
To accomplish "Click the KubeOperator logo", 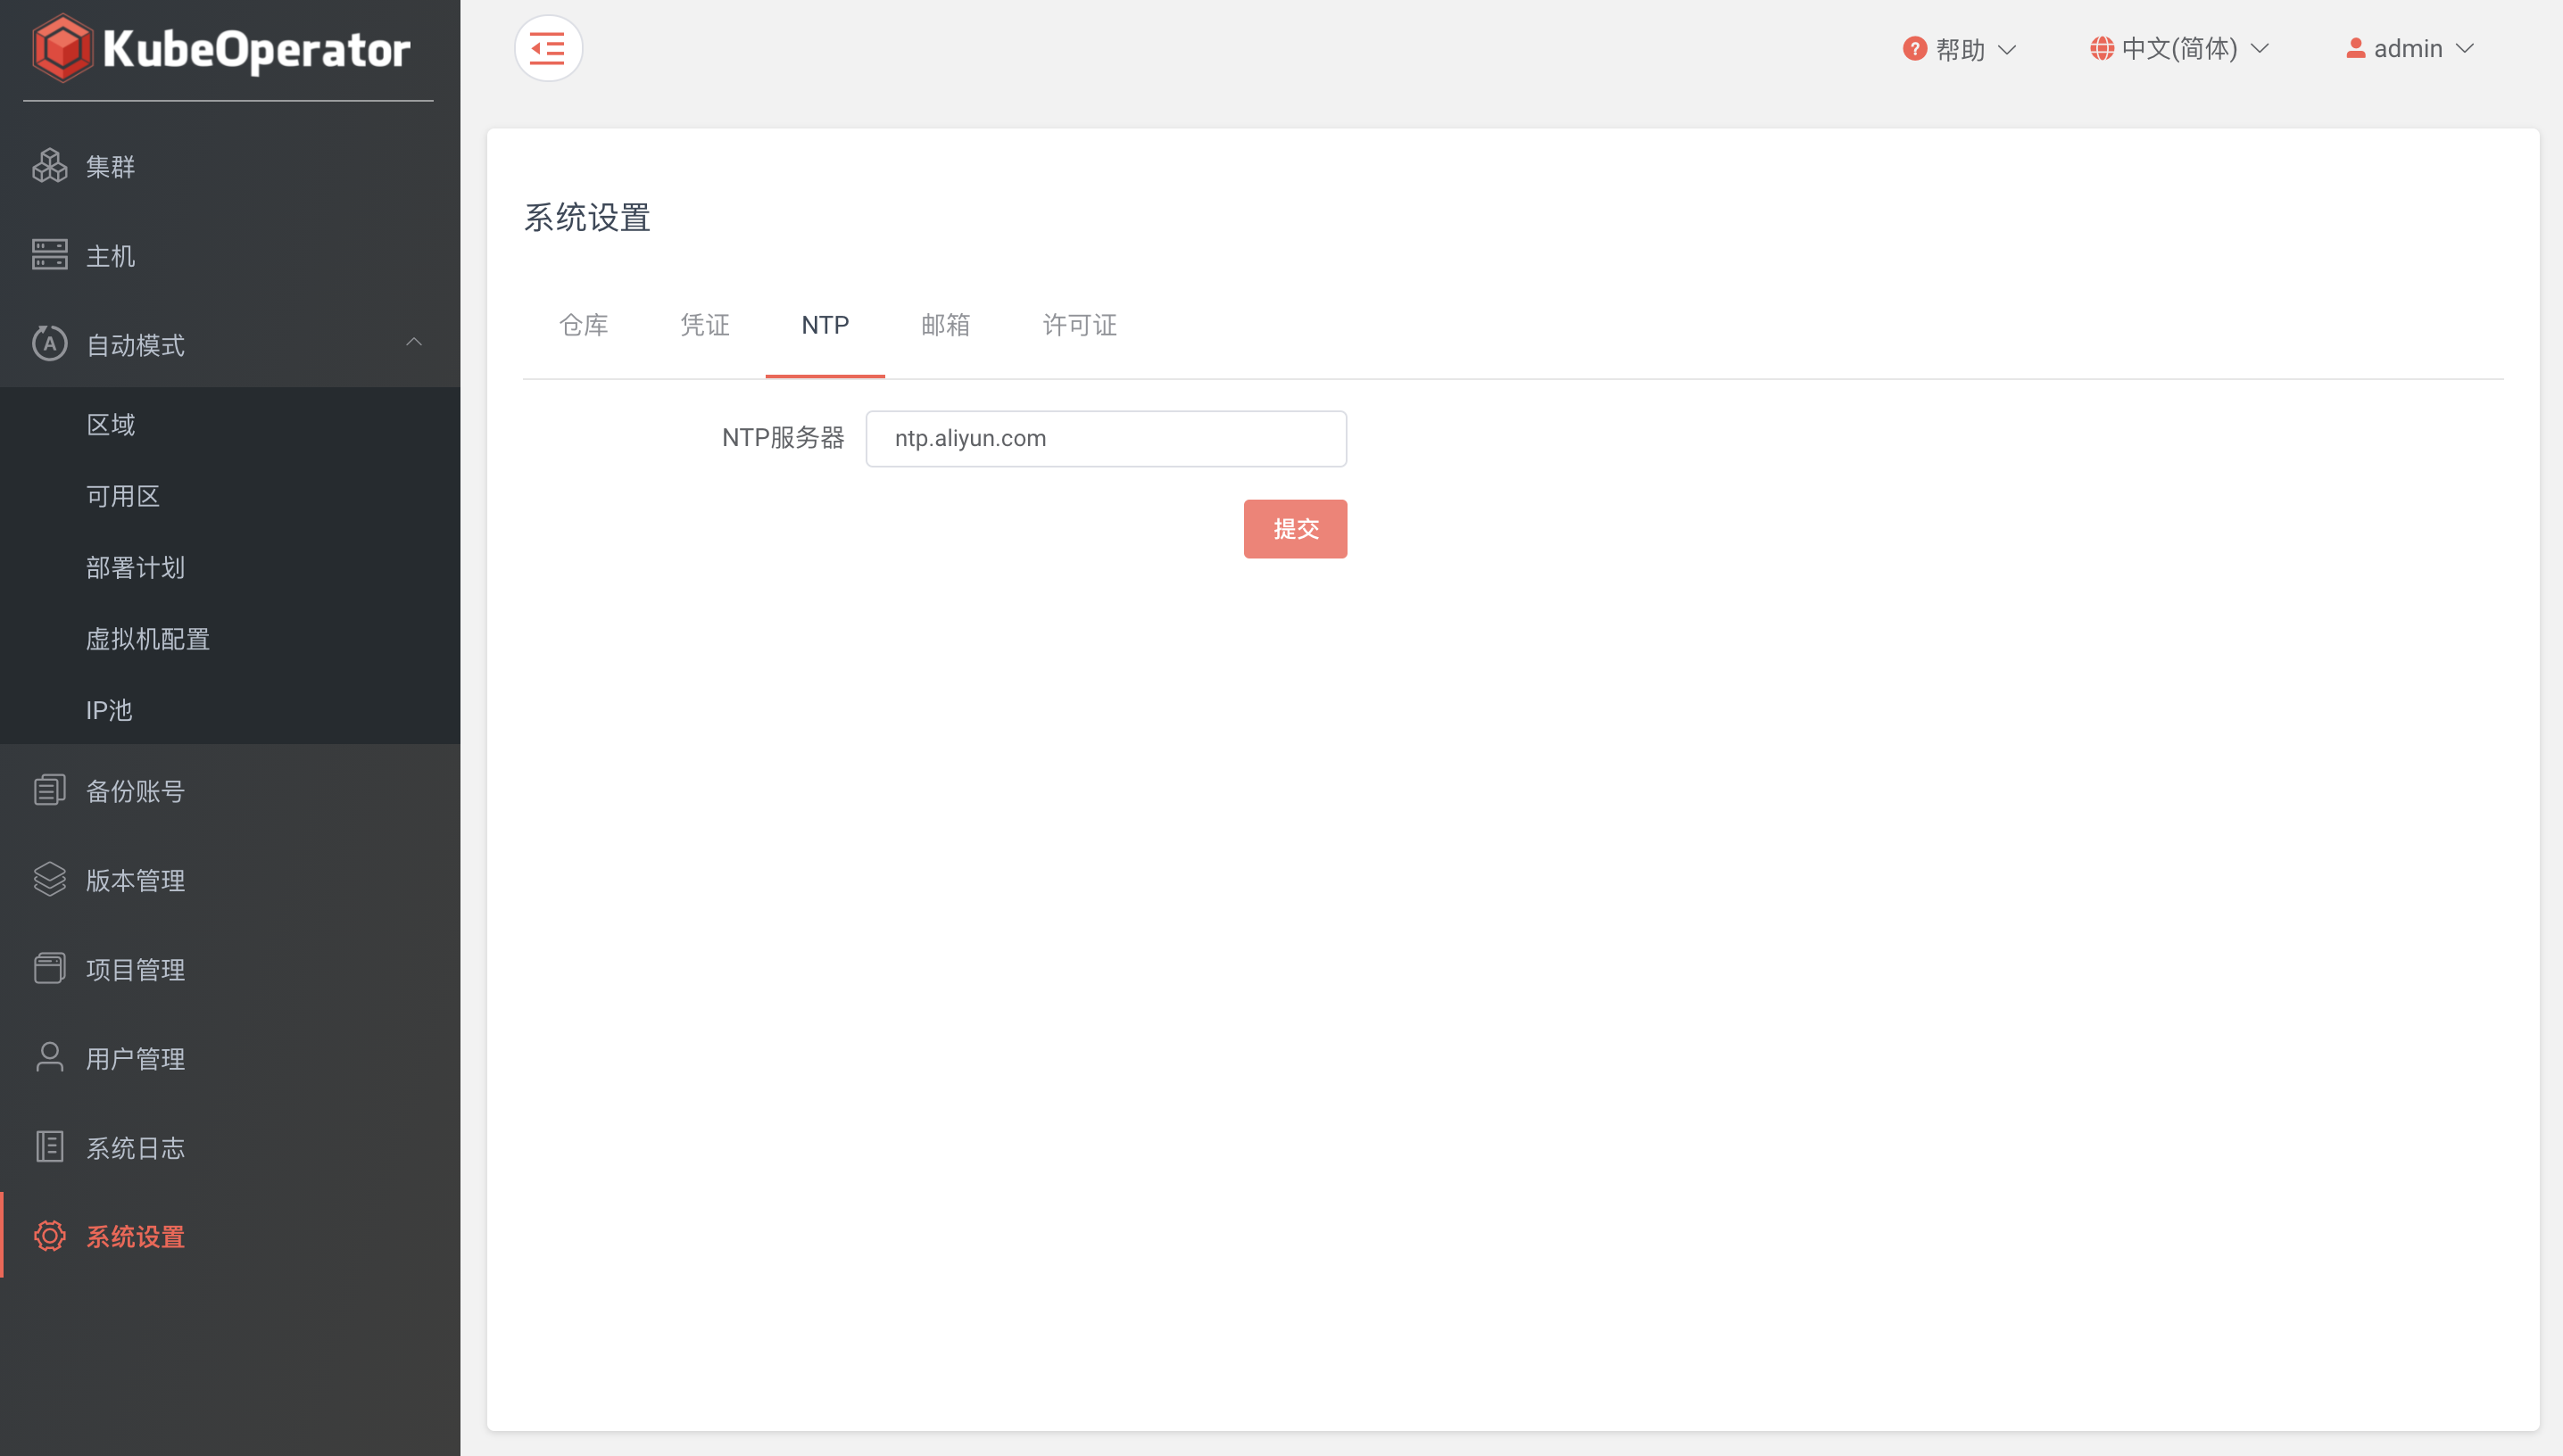I will tap(221, 49).
